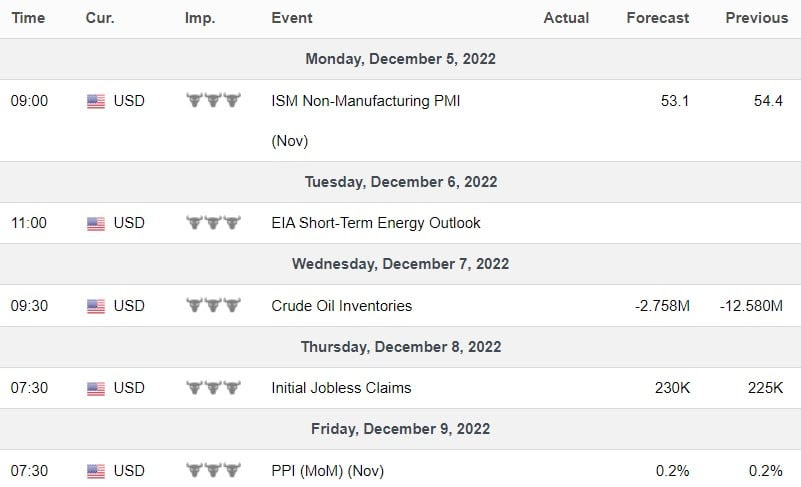Click the bull importance icons for Crude Oil Inventories
Viewport: 801px width, 487px height.
[213, 305]
